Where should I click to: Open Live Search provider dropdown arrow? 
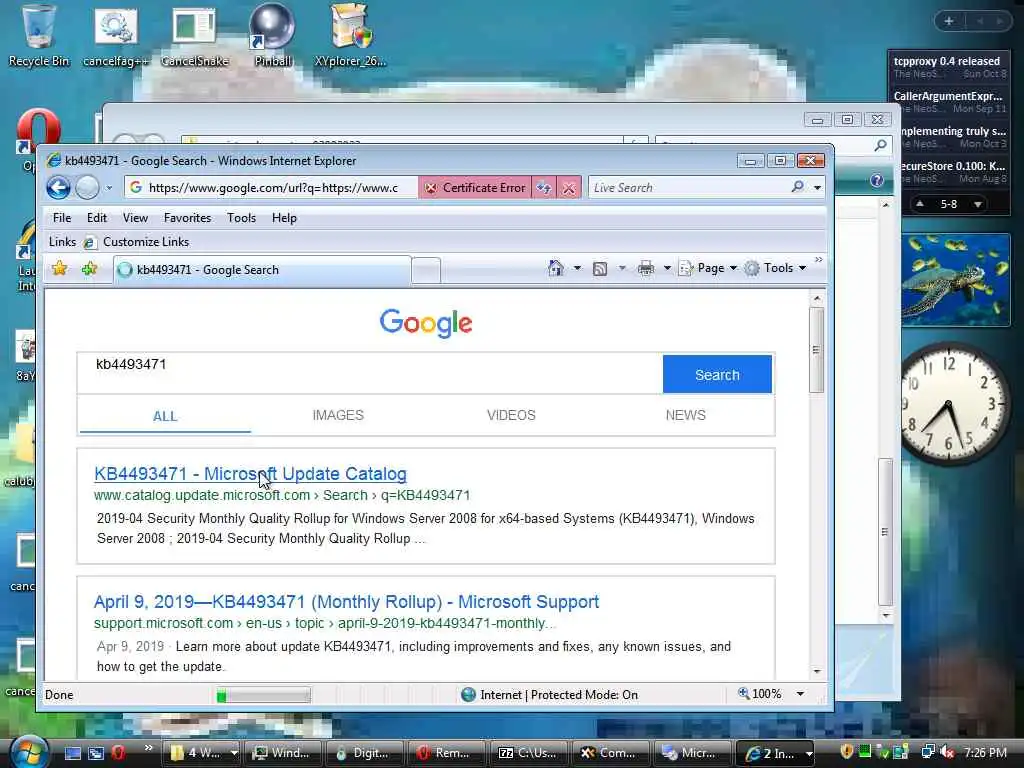click(817, 188)
